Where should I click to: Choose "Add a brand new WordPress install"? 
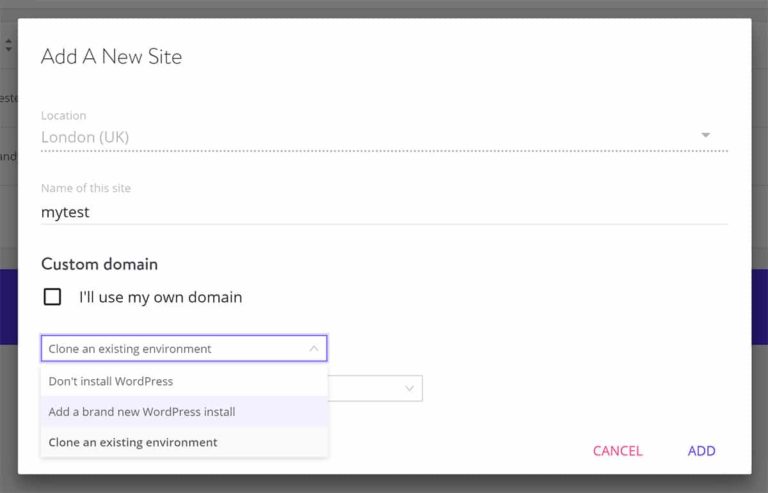point(142,412)
